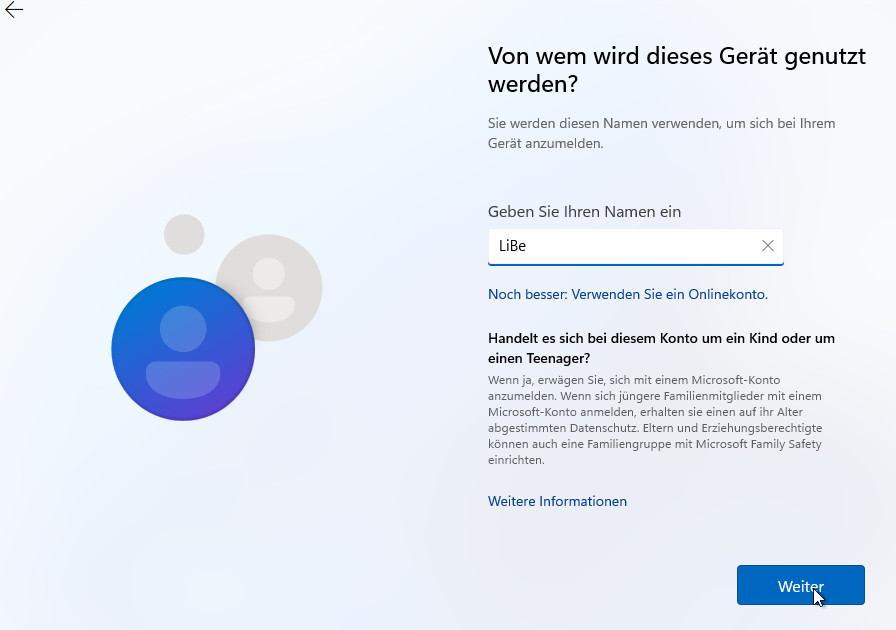Click the grey paragraph about Microsoft-Konto
The width and height of the screenshot is (896, 630).
[x=654, y=420]
